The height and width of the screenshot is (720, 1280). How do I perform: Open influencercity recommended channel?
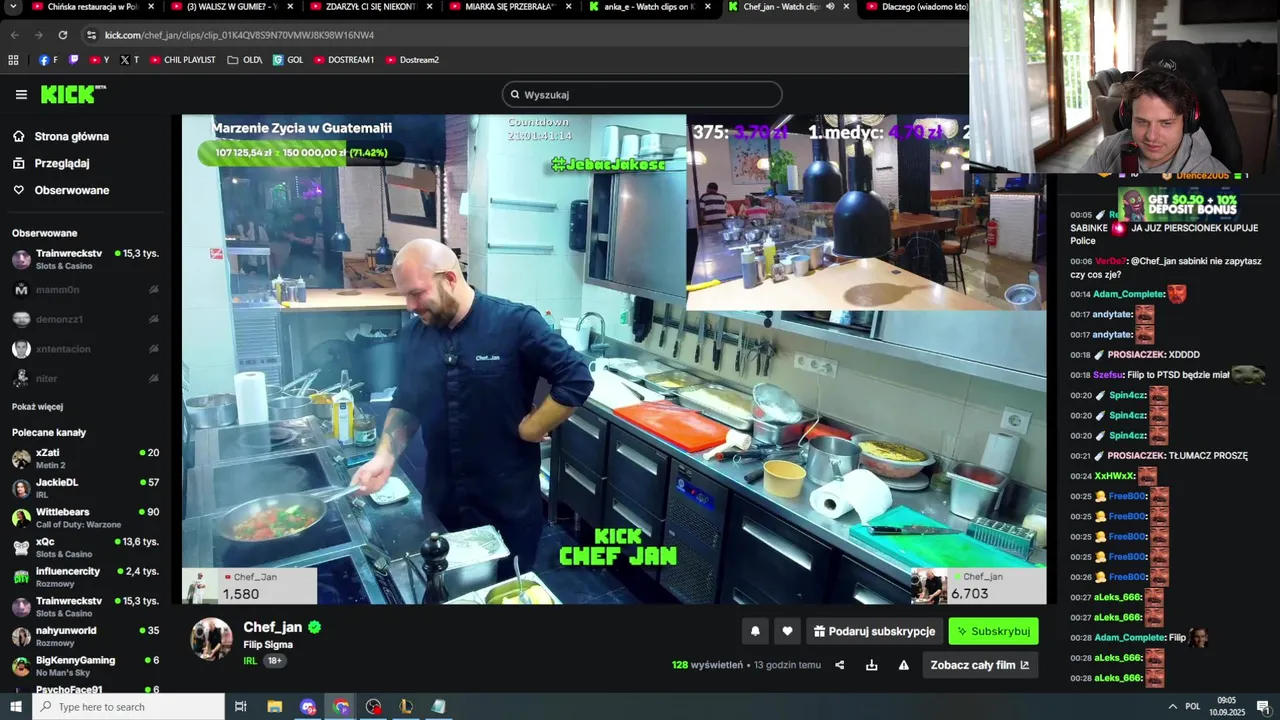(x=85, y=577)
